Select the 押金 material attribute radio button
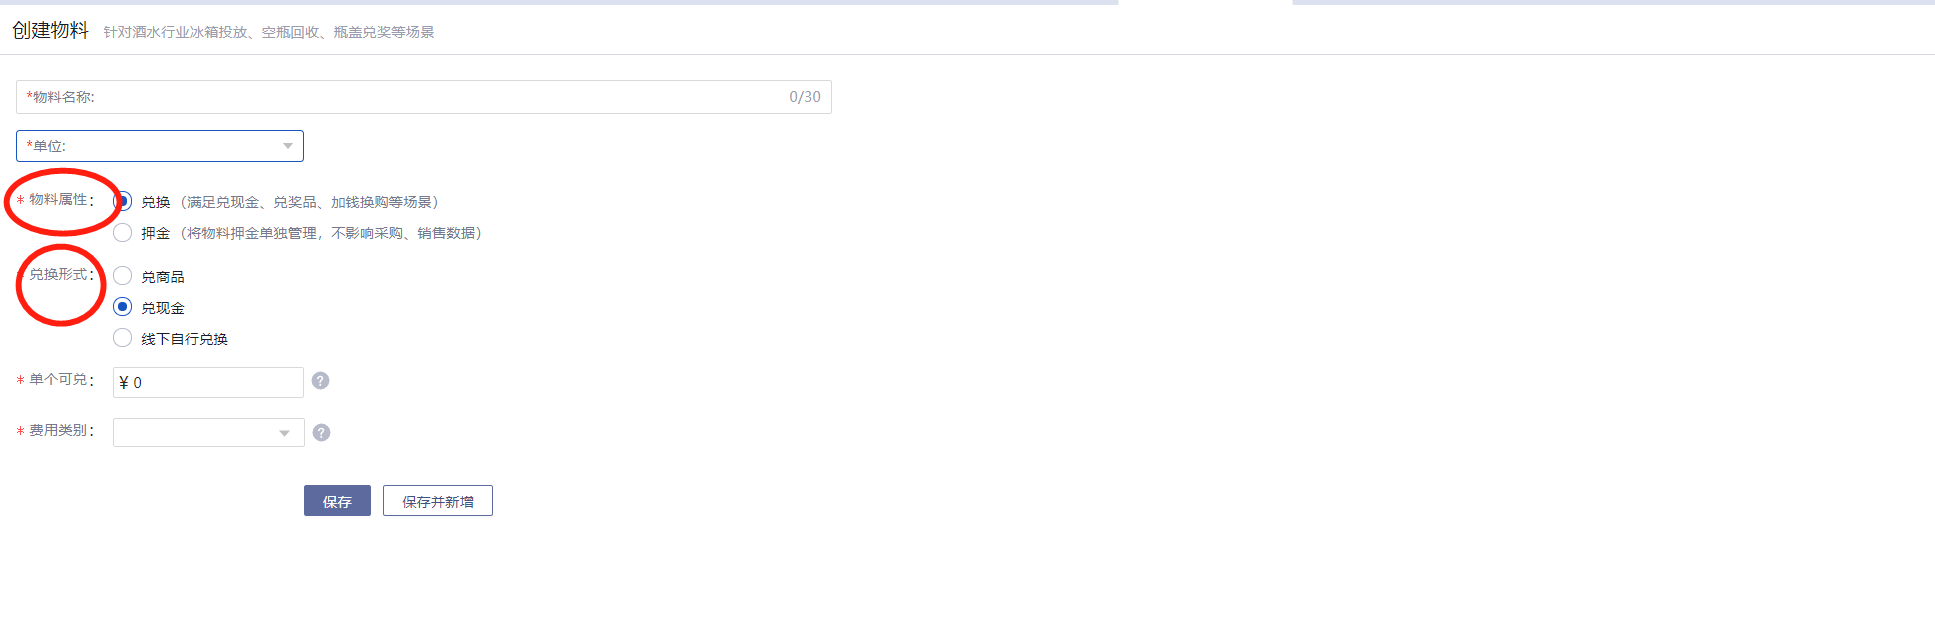Screen dimensions: 1935x622 point(123,233)
